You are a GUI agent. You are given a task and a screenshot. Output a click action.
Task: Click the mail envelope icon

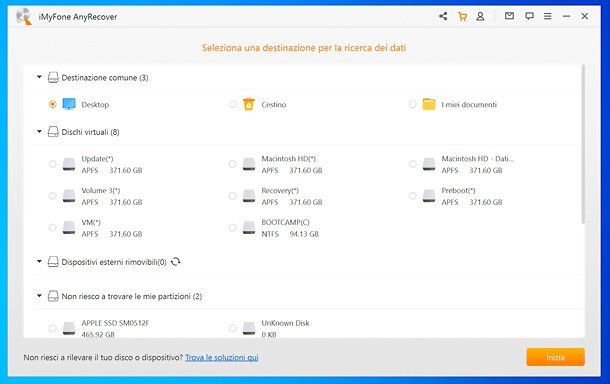click(509, 16)
